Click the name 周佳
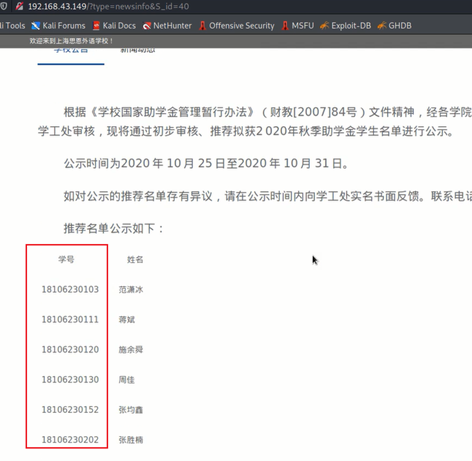Viewport: 472px width, 461px height. pyautogui.click(x=127, y=380)
